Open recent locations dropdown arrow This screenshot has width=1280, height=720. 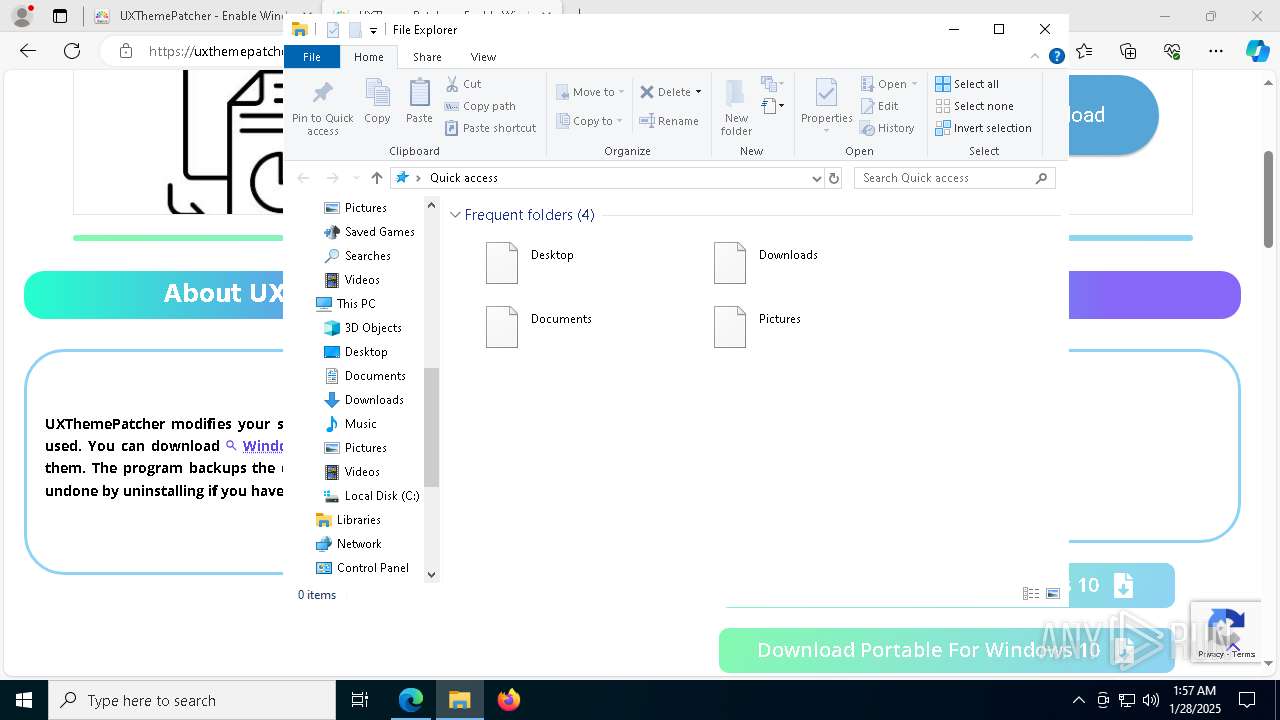click(x=356, y=178)
